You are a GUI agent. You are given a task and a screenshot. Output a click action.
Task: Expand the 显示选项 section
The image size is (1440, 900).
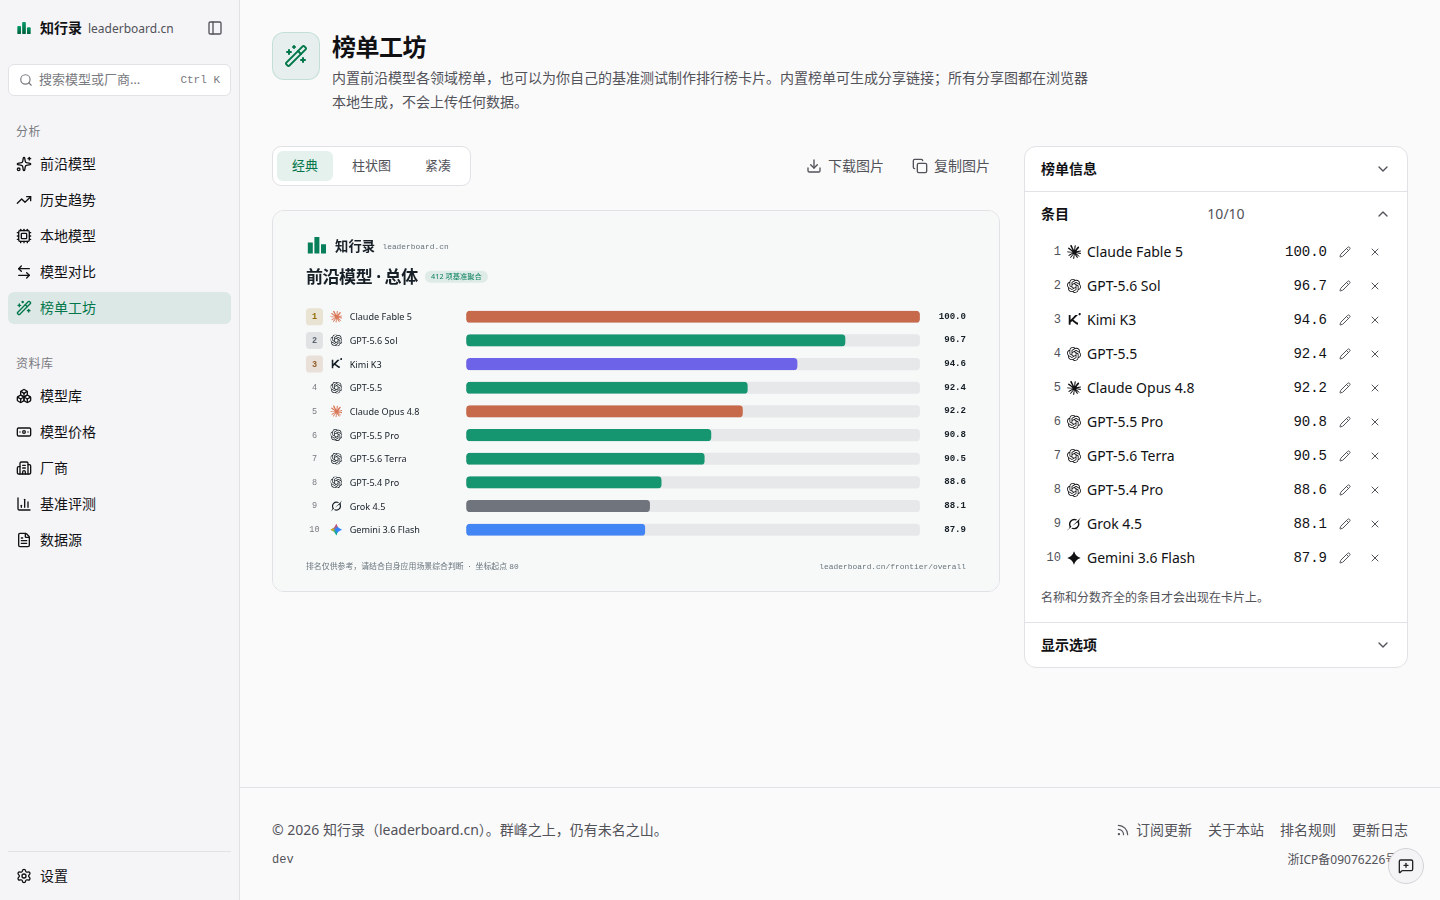pos(1216,645)
